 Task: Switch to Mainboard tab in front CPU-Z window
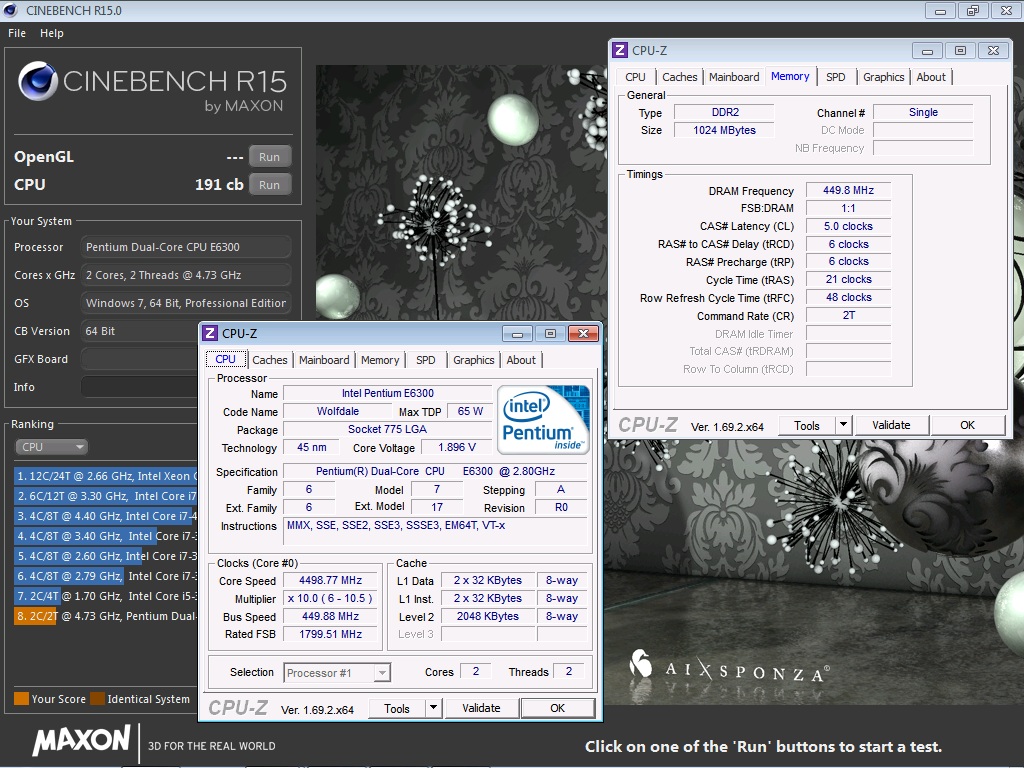[x=324, y=360]
